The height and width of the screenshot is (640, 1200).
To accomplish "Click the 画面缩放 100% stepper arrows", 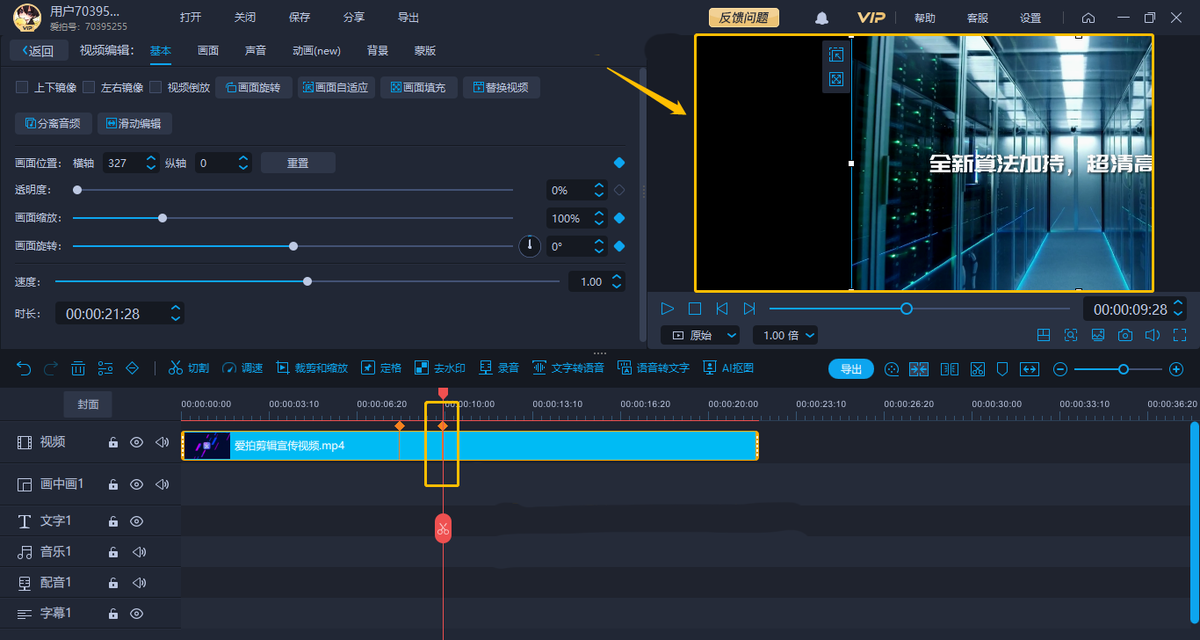I will coord(599,218).
